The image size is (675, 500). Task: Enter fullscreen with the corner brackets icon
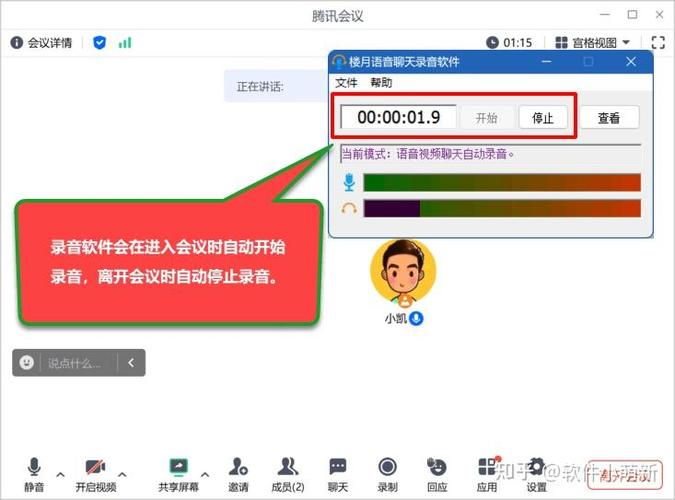[658, 43]
